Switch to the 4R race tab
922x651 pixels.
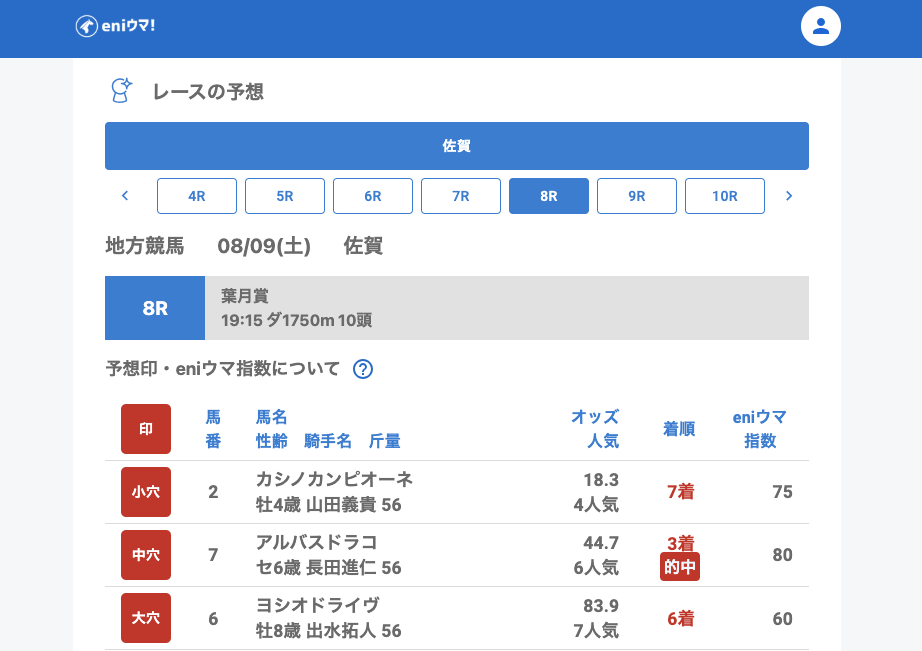[197, 196]
